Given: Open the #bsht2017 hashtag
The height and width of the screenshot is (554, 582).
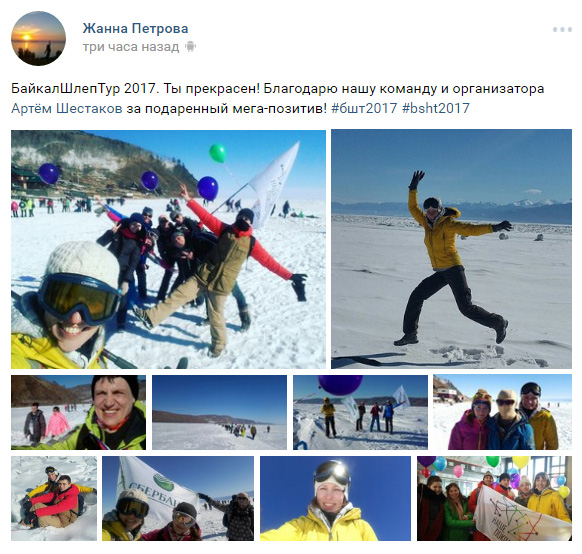Looking at the screenshot, I should [x=436, y=108].
